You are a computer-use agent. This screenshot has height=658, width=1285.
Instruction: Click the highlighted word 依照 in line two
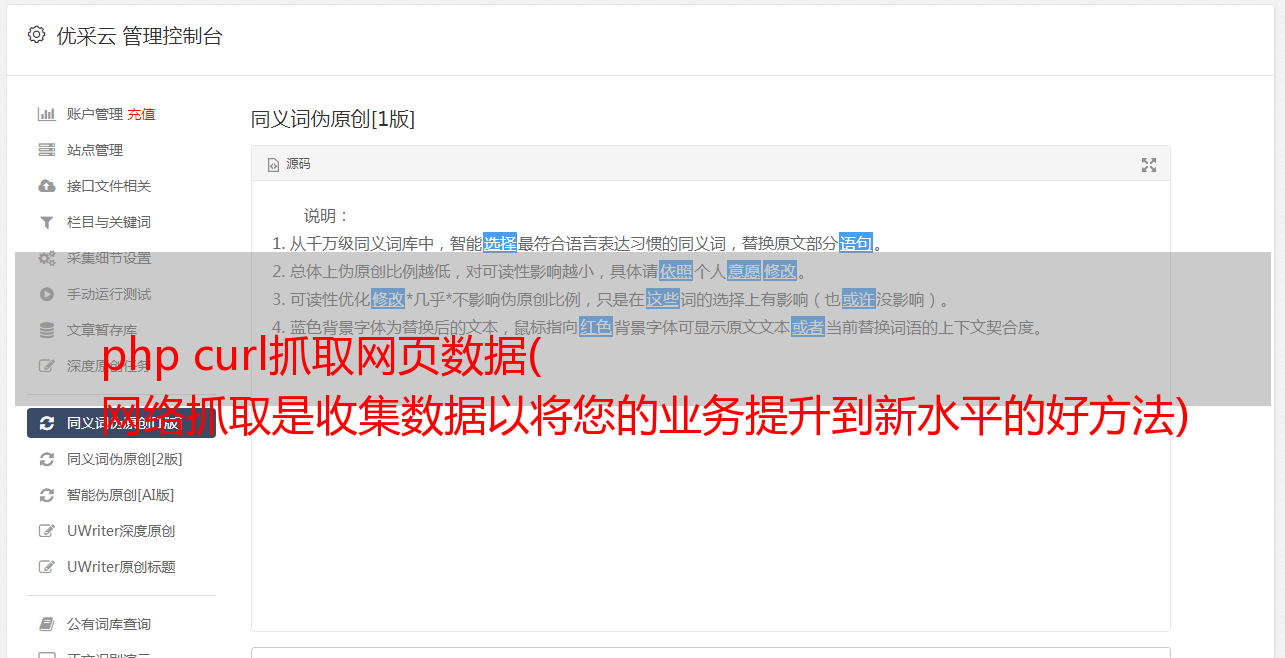tap(676, 271)
